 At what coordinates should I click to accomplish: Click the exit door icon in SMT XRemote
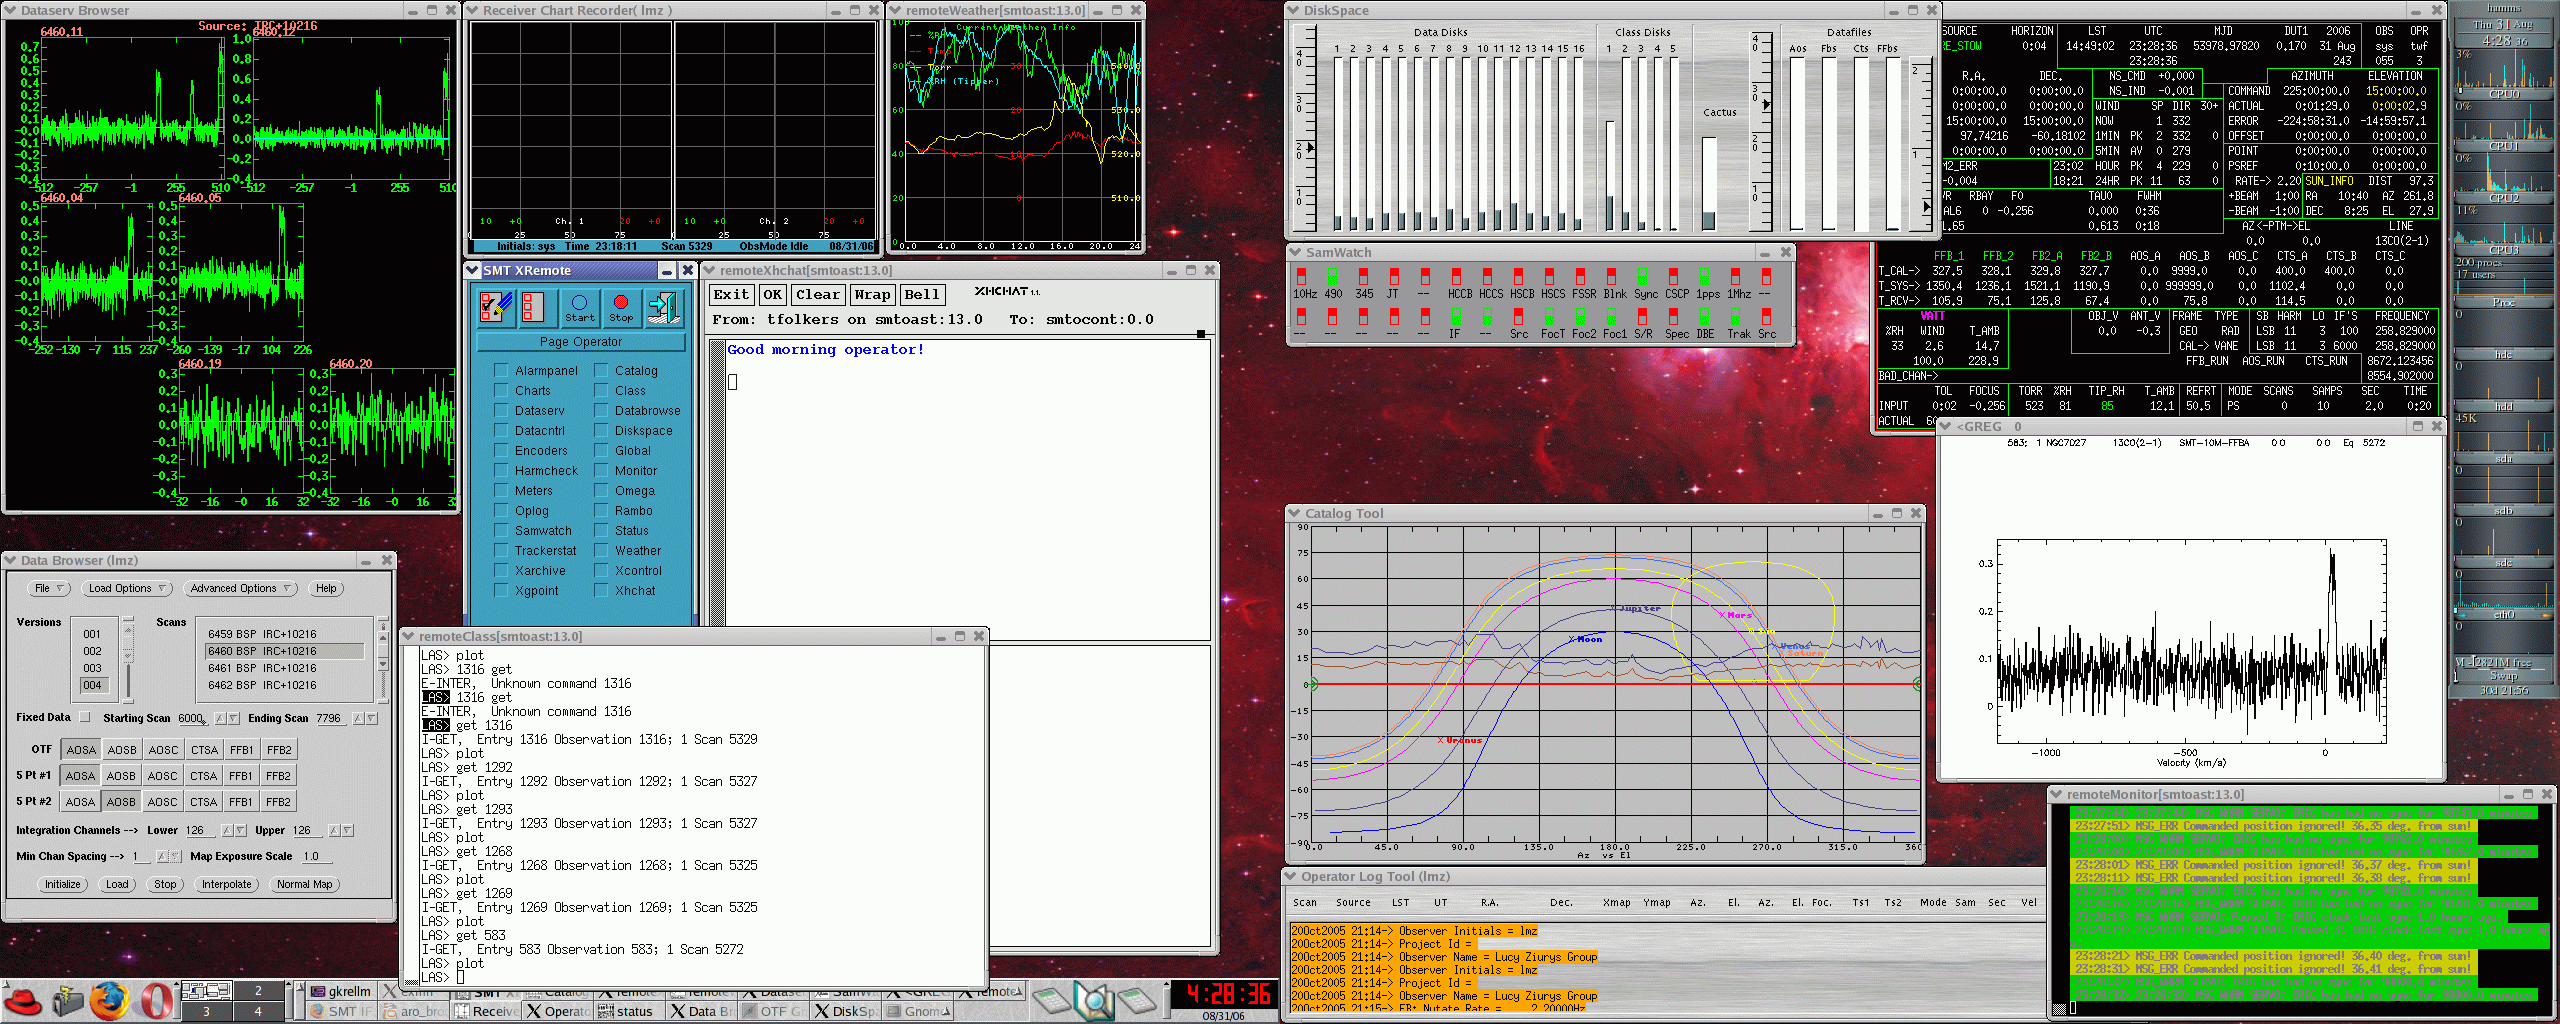point(663,308)
